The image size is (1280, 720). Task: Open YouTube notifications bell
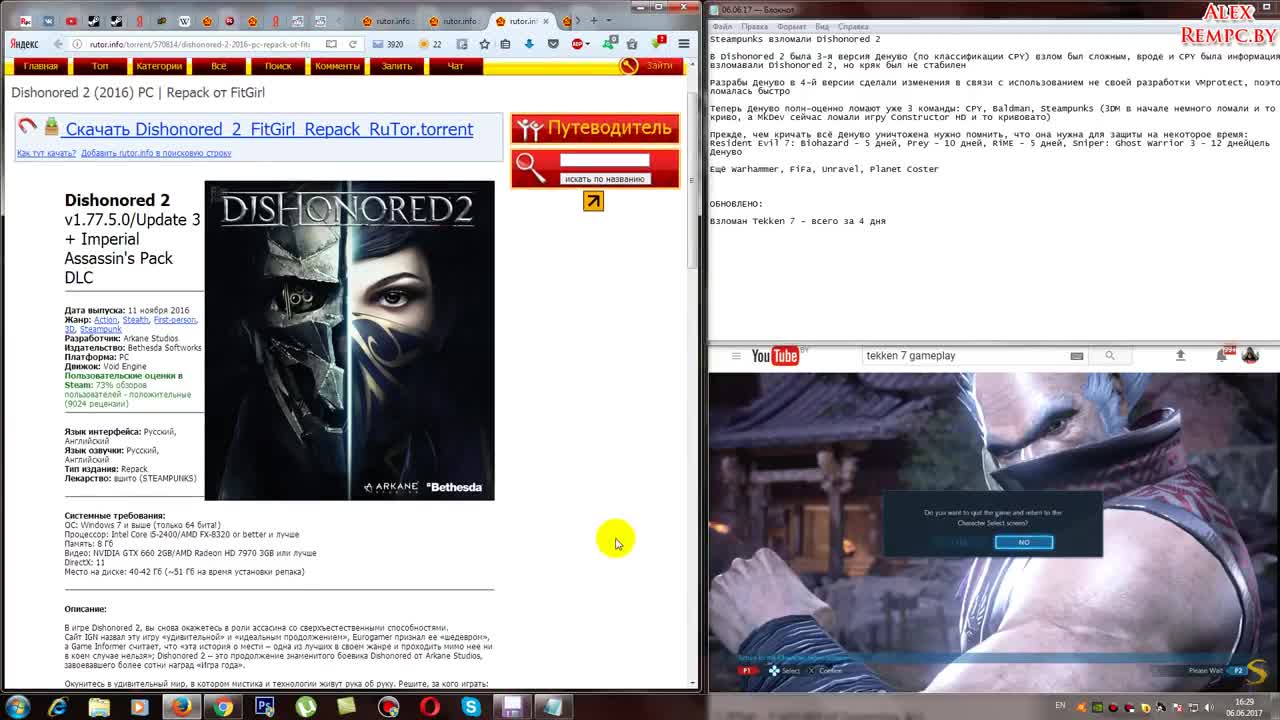point(1222,356)
